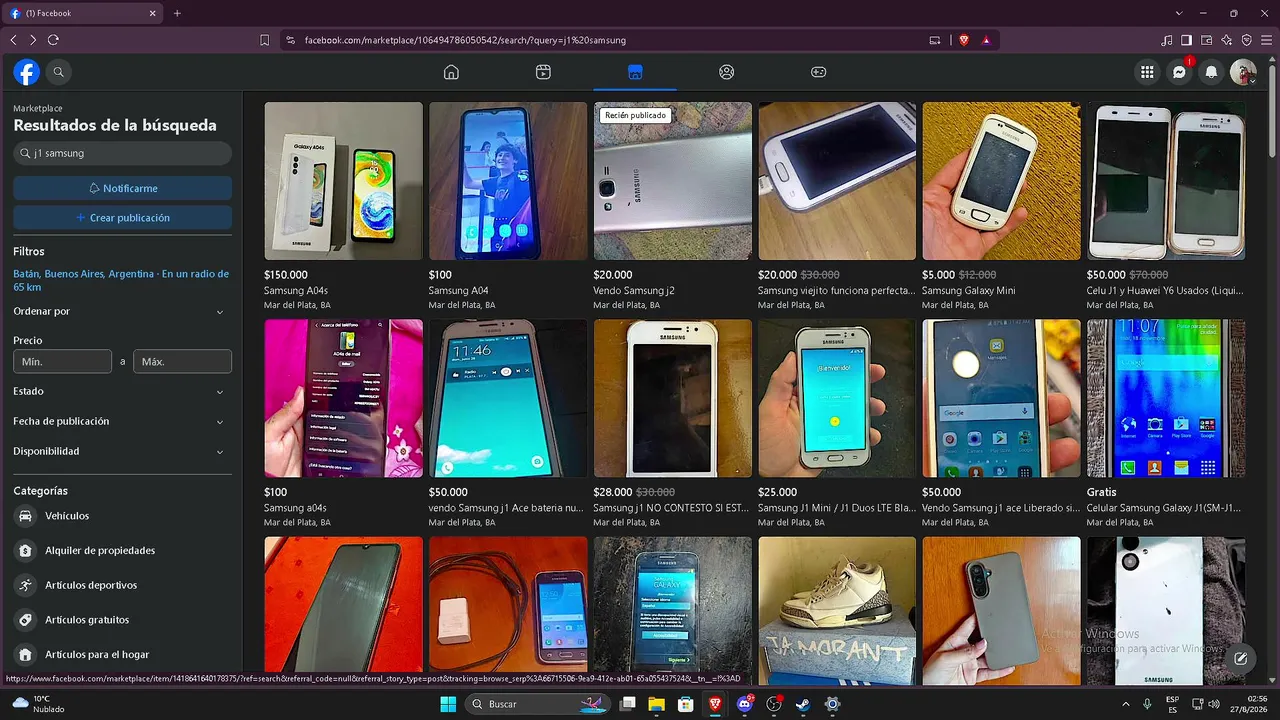This screenshot has width=1280, height=720.
Task: Expand the Ordenar por filter
Action: (x=122, y=312)
